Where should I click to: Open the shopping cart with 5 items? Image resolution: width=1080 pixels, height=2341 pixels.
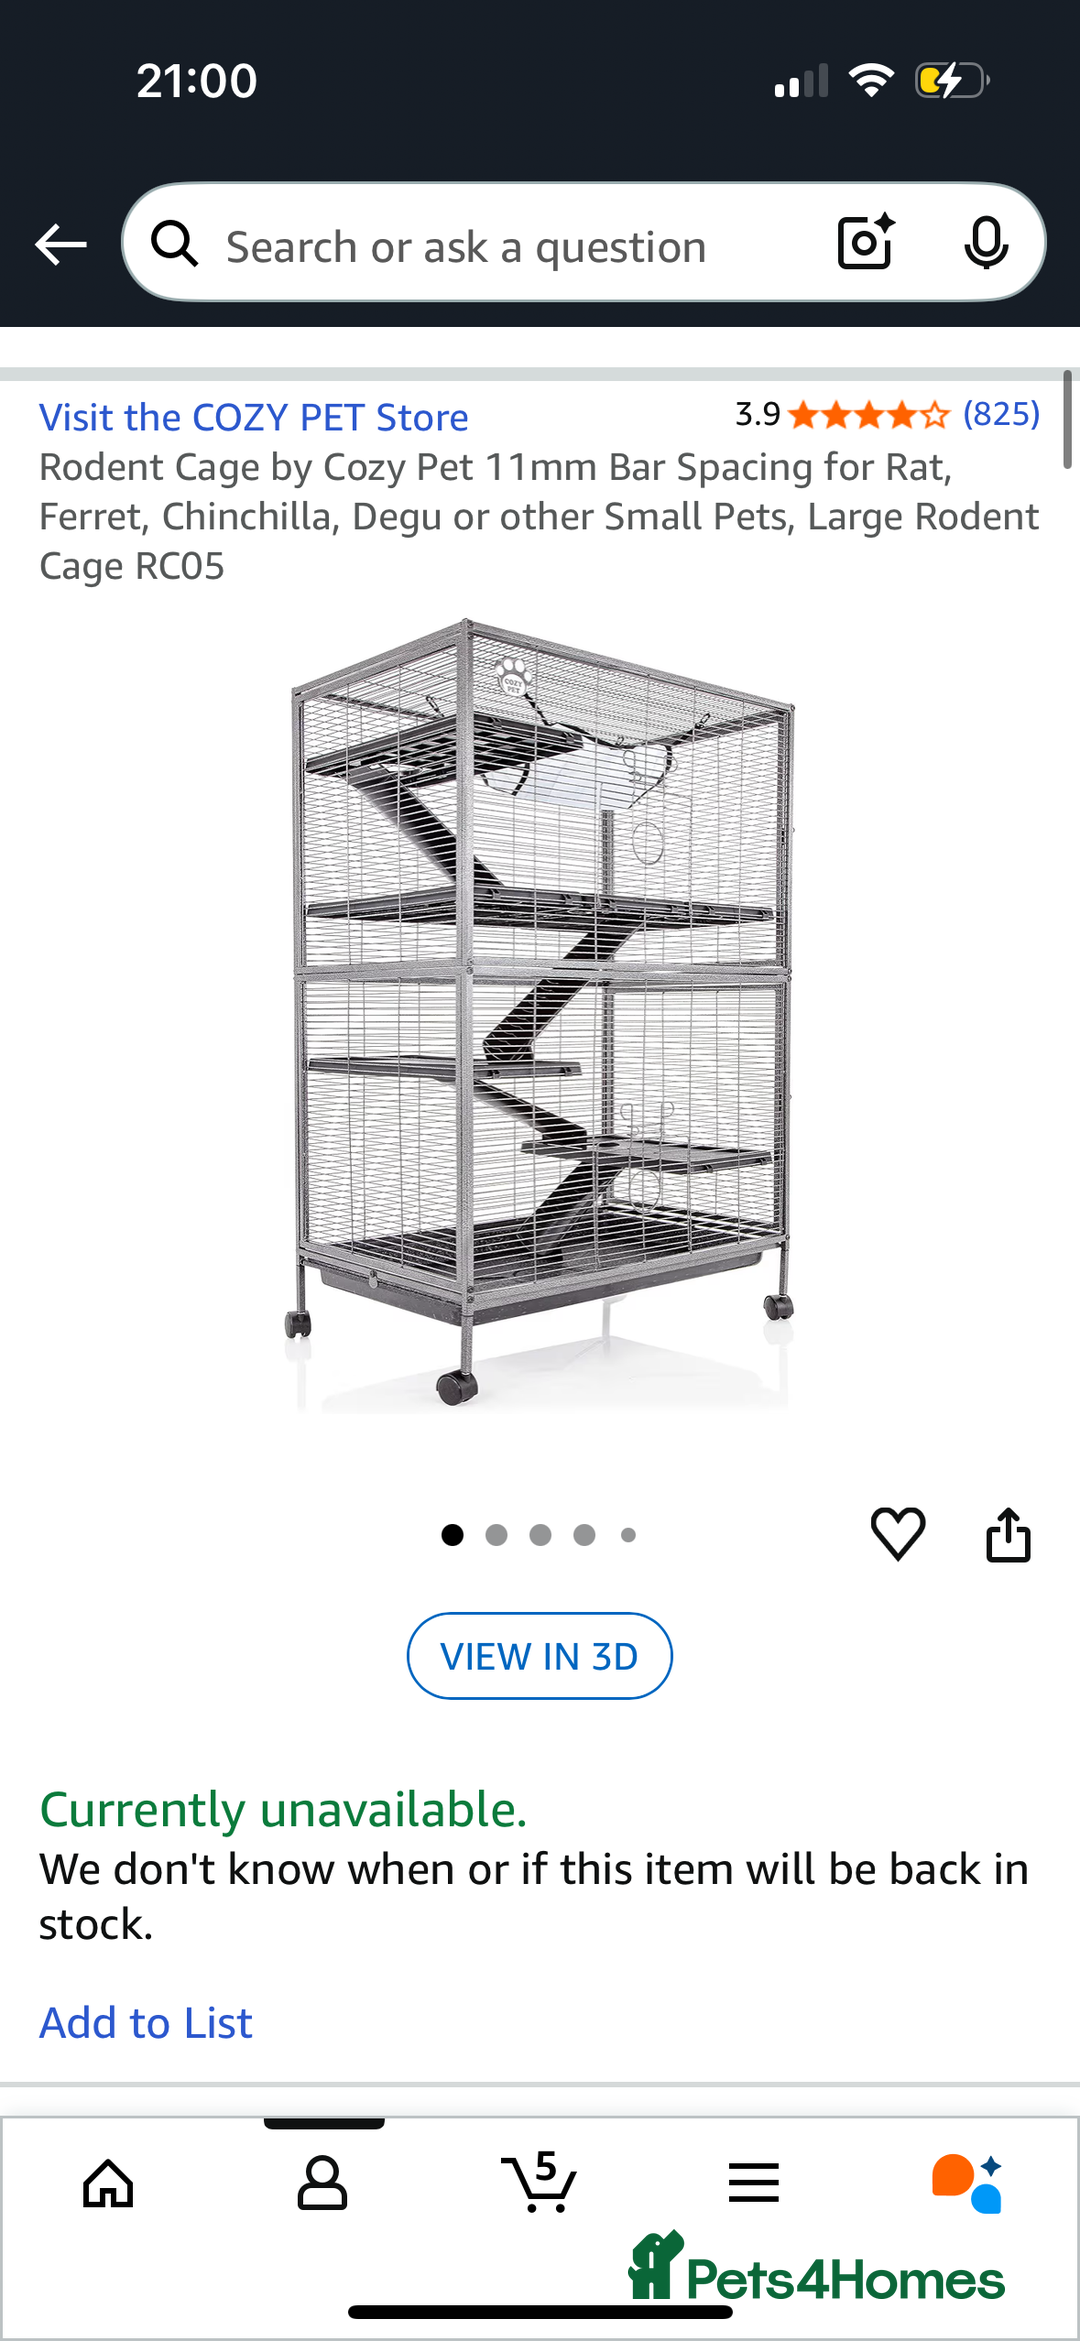click(539, 2181)
